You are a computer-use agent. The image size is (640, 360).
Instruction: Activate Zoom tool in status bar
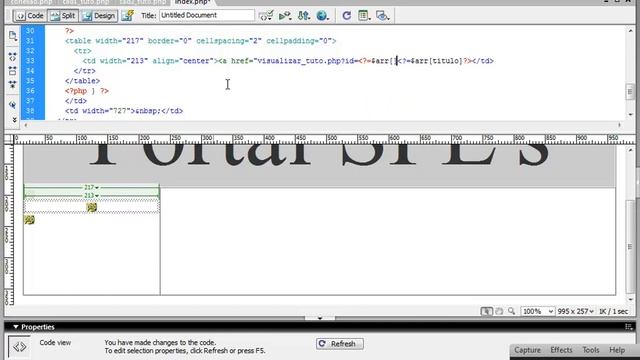pyautogui.click(x=511, y=311)
